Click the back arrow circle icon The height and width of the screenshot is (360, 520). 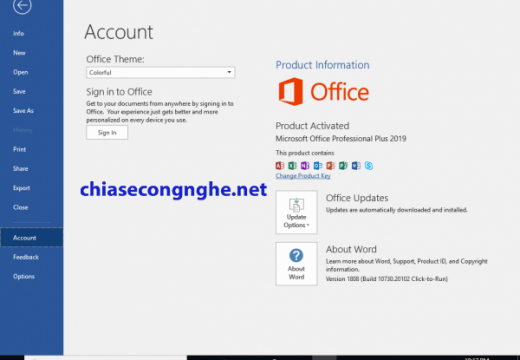pyautogui.click(x=22, y=5)
